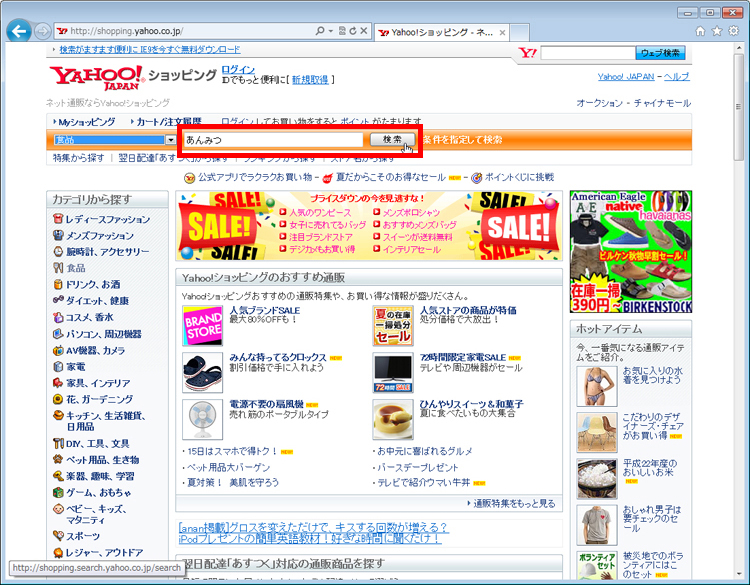Open パソコン、周辺機器 category icon
Screen dimensions: 750x585
click(58, 334)
